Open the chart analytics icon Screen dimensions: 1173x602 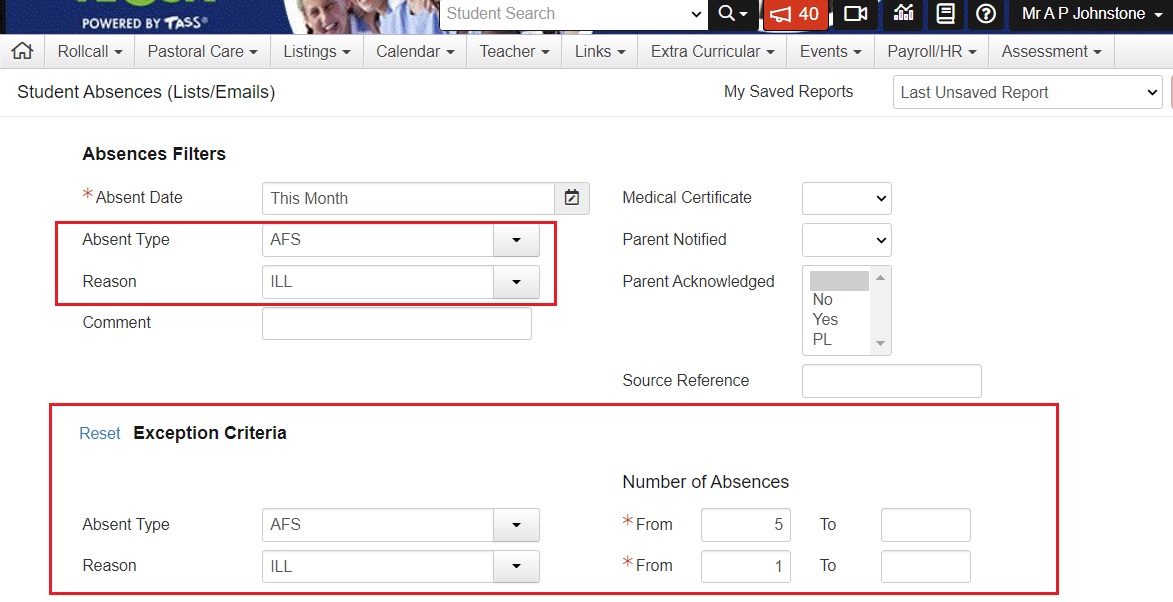click(903, 14)
